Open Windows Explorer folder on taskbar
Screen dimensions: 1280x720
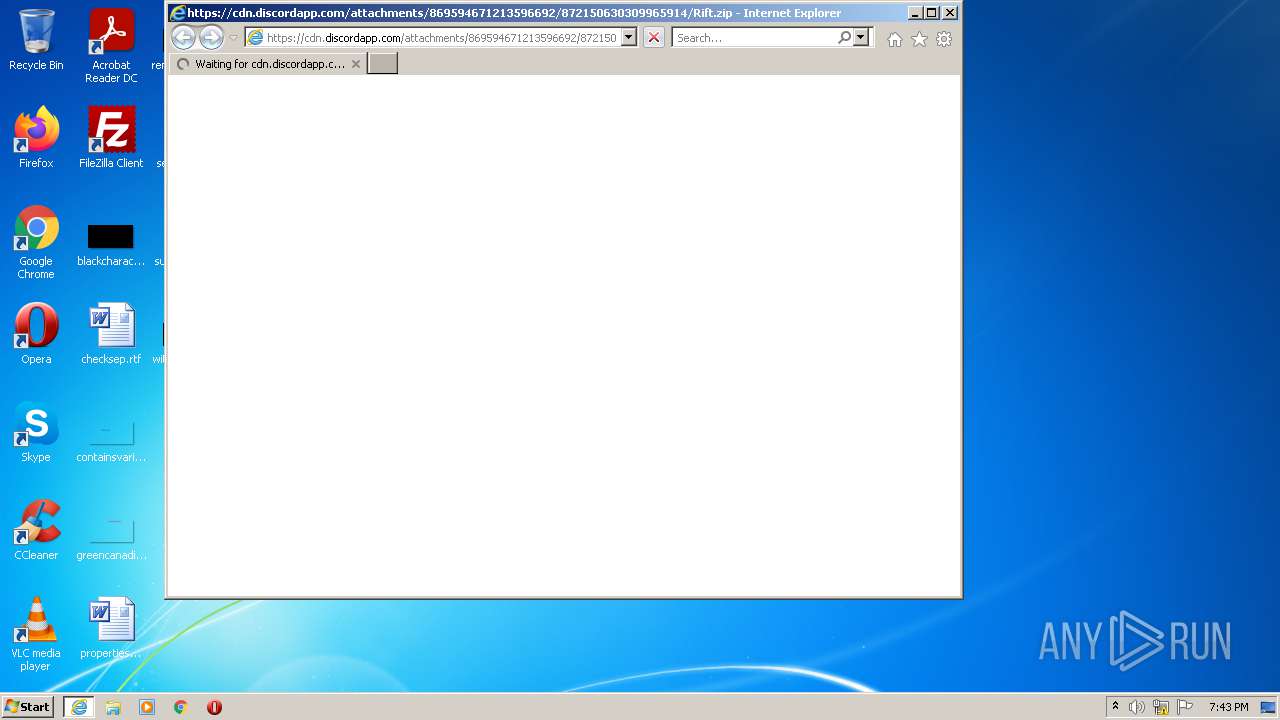click(x=113, y=707)
